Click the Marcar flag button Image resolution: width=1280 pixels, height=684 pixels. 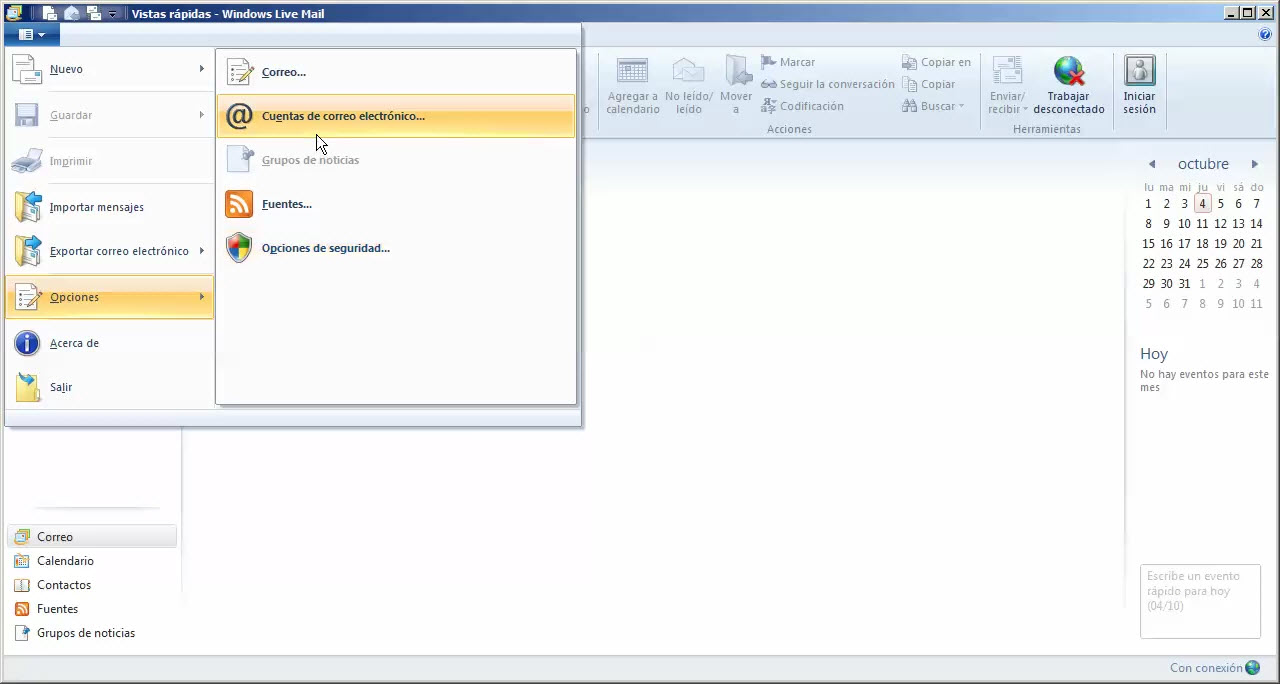click(788, 62)
